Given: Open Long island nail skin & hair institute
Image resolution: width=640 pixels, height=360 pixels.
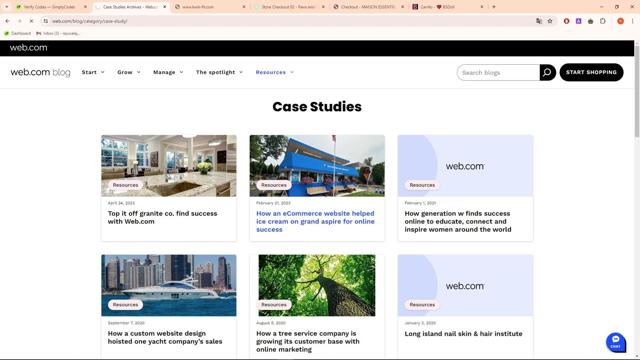Looking at the screenshot, I should pyautogui.click(x=463, y=333).
